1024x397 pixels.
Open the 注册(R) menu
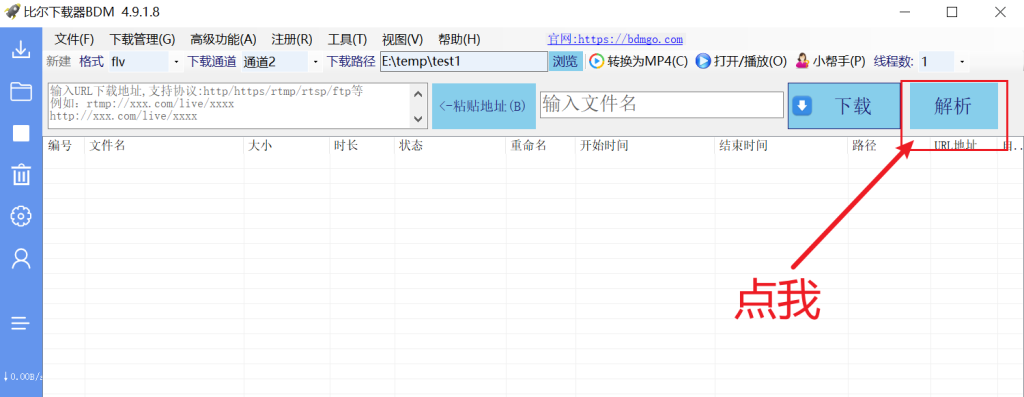[292, 39]
